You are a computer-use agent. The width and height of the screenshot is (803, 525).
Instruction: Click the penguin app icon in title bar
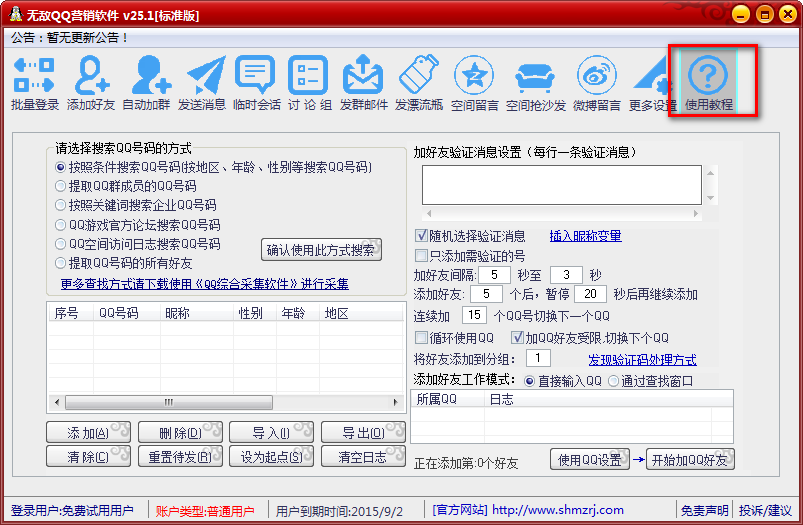coord(16,14)
